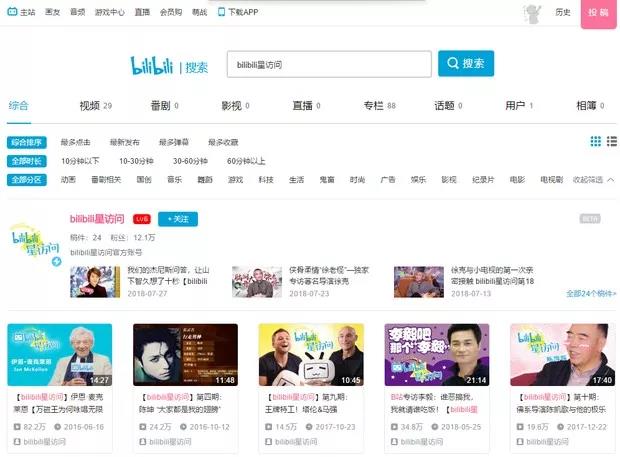Follow the channel with the 关注 button
This screenshot has width=620, height=457.
tap(177, 219)
